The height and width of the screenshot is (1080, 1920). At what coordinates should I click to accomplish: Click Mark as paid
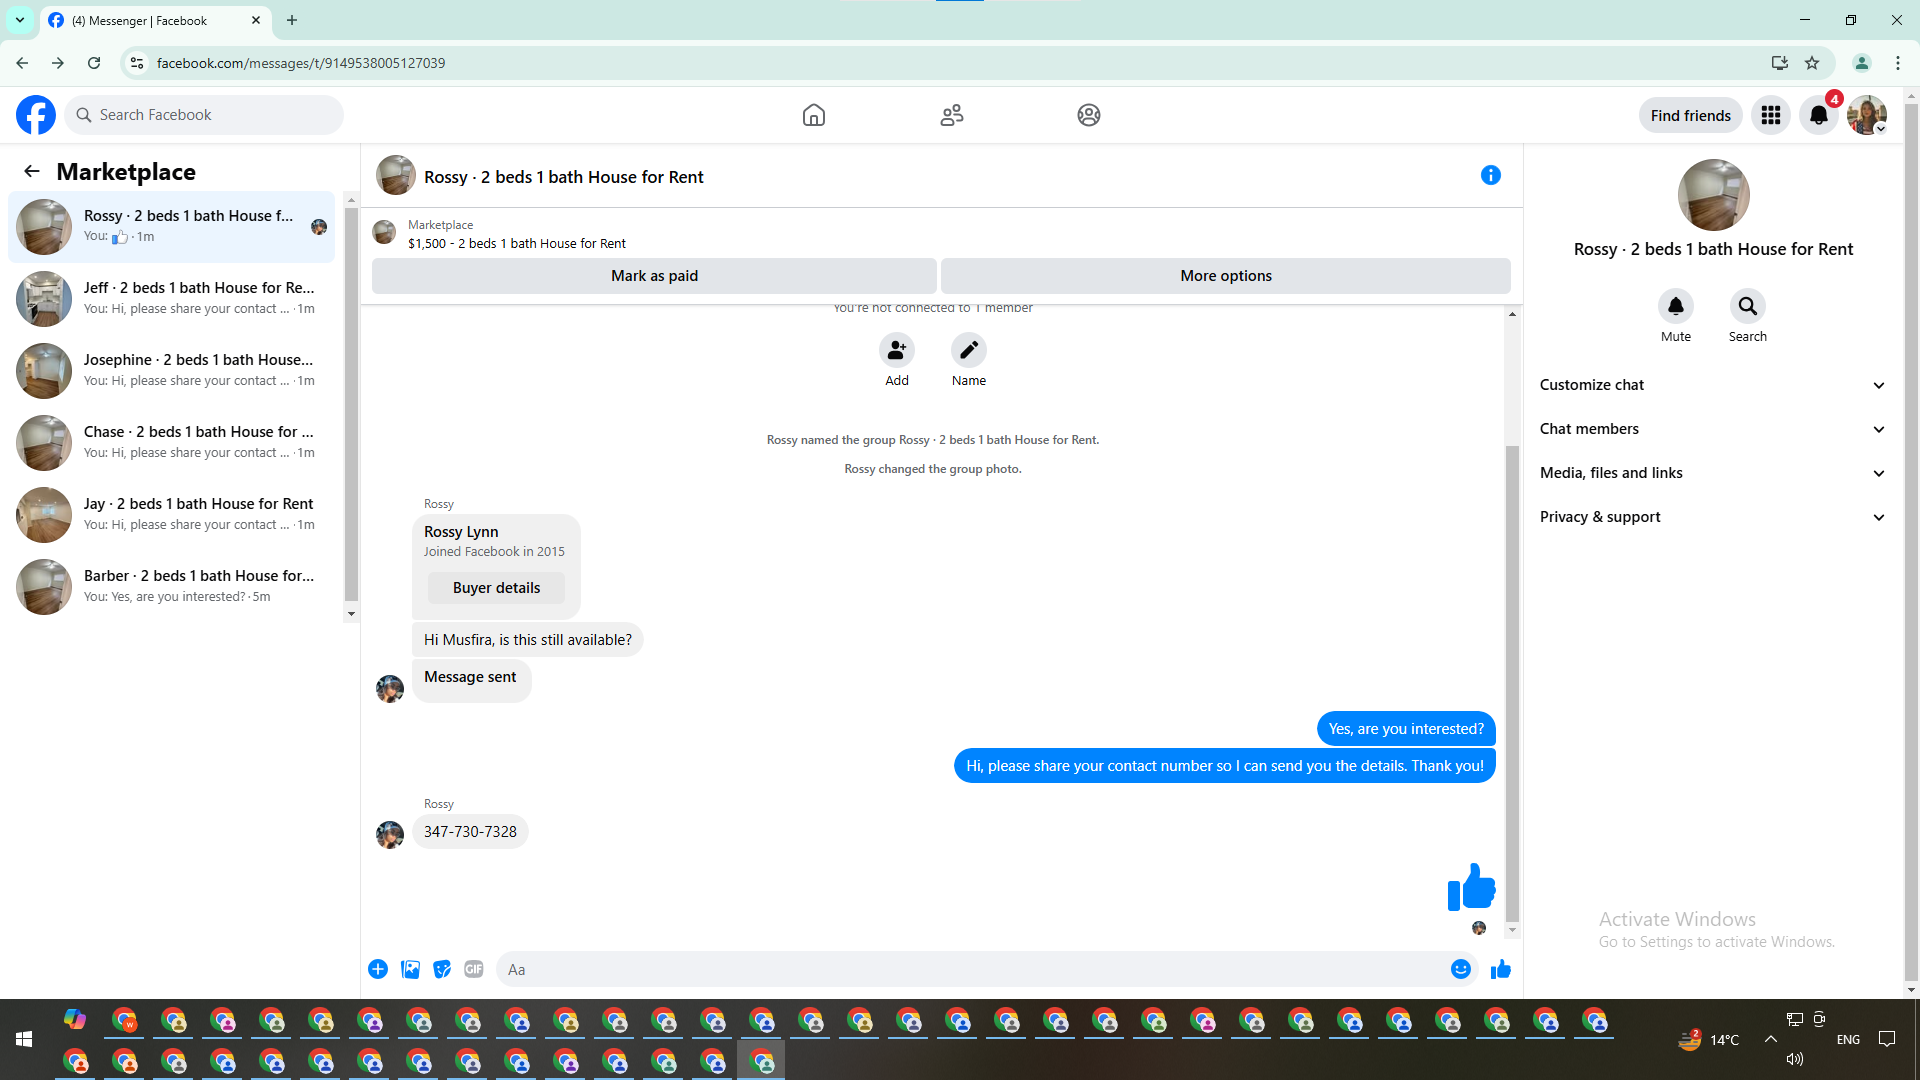(x=654, y=276)
